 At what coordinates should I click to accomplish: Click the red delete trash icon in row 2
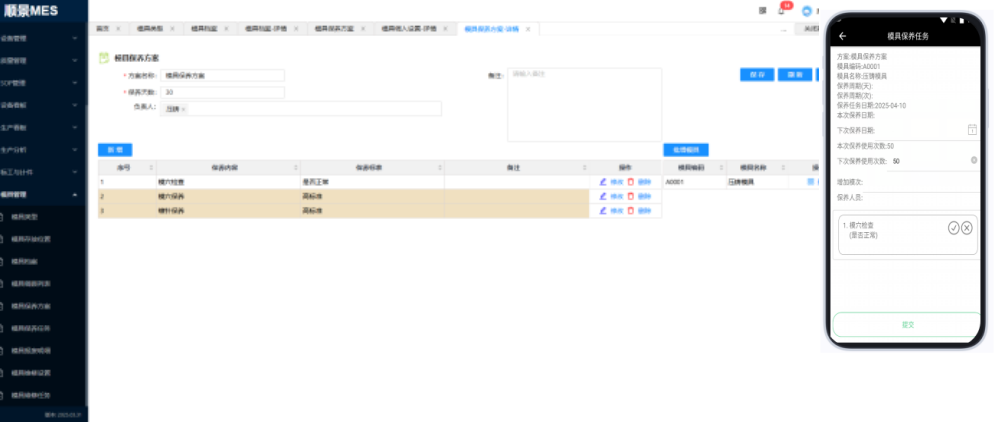click(x=630, y=196)
